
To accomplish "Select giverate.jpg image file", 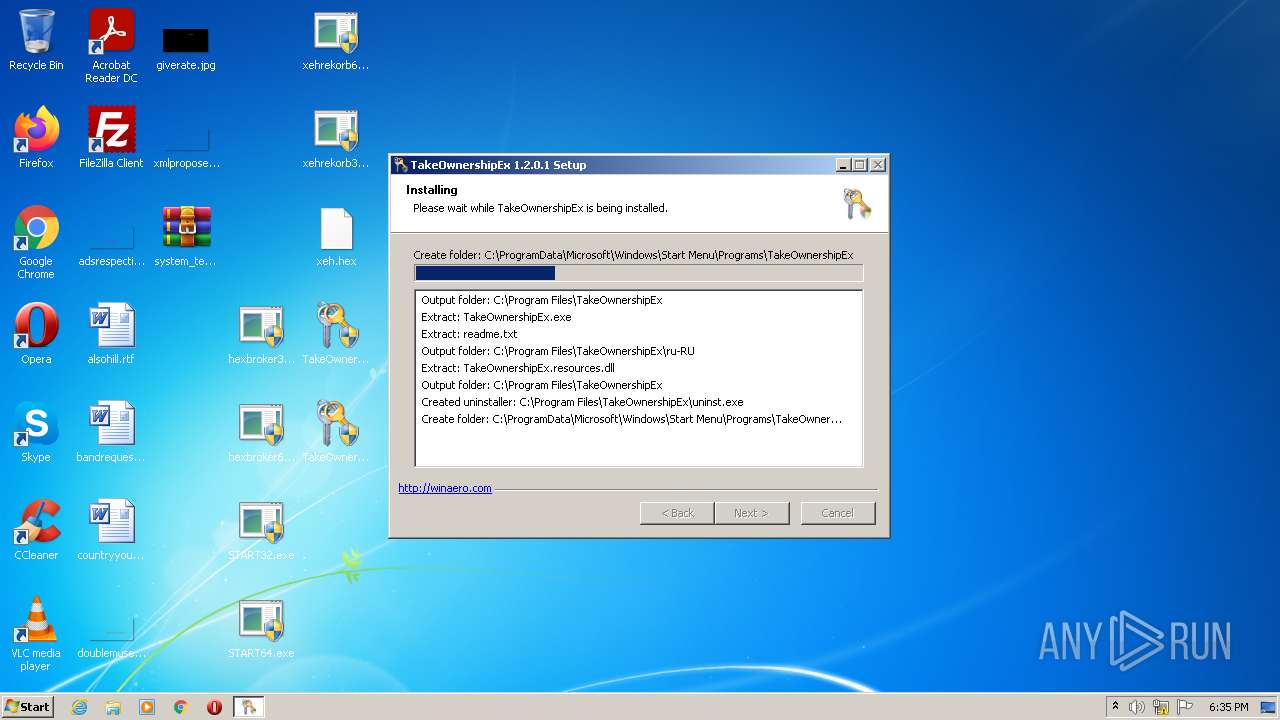I will (186, 46).
